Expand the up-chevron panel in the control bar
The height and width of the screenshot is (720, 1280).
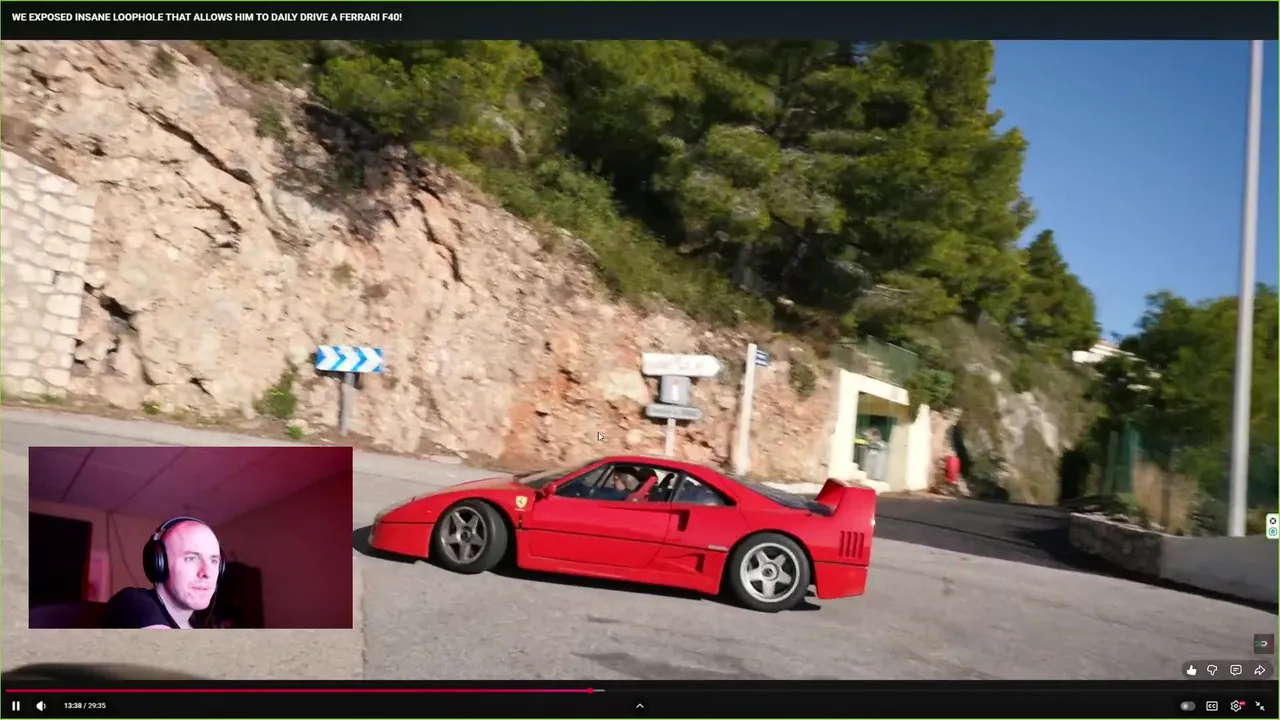coord(640,706)
